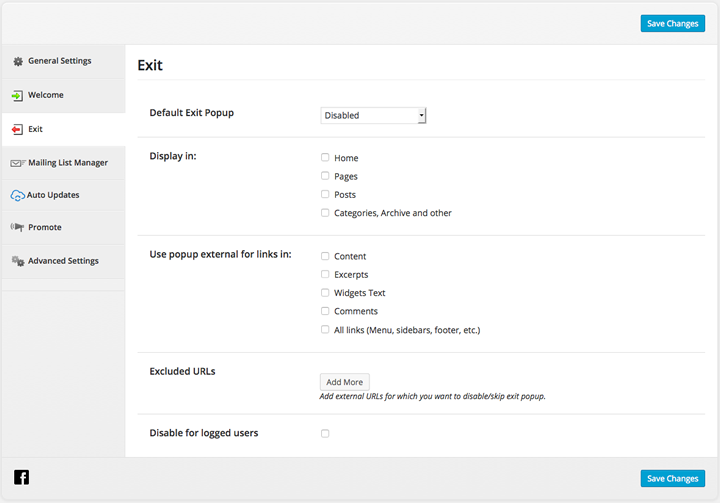Click the Default Exit Popup label
The width and height of the screenshot is (720, 503).
click(191, 113)
